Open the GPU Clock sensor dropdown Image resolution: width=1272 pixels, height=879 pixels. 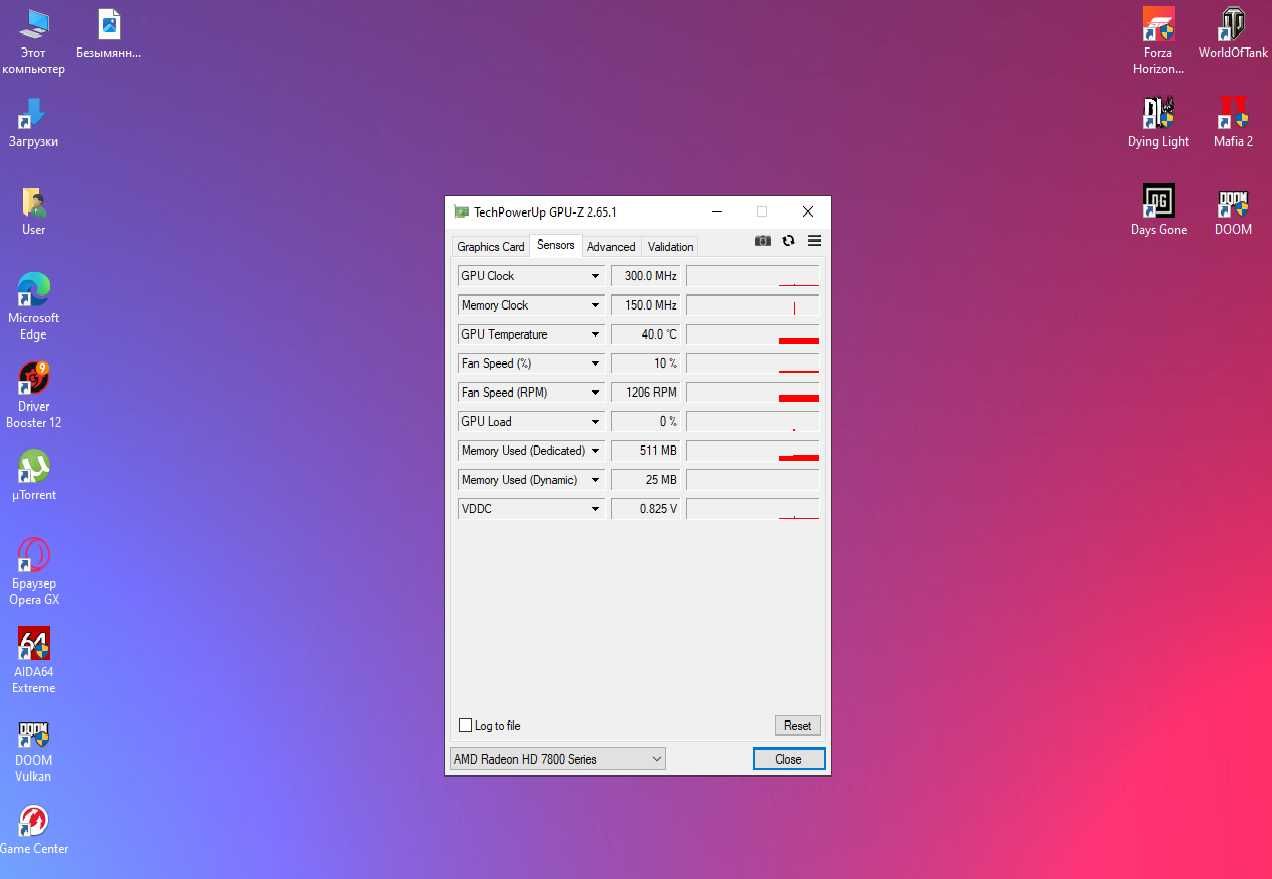[595, 276]
